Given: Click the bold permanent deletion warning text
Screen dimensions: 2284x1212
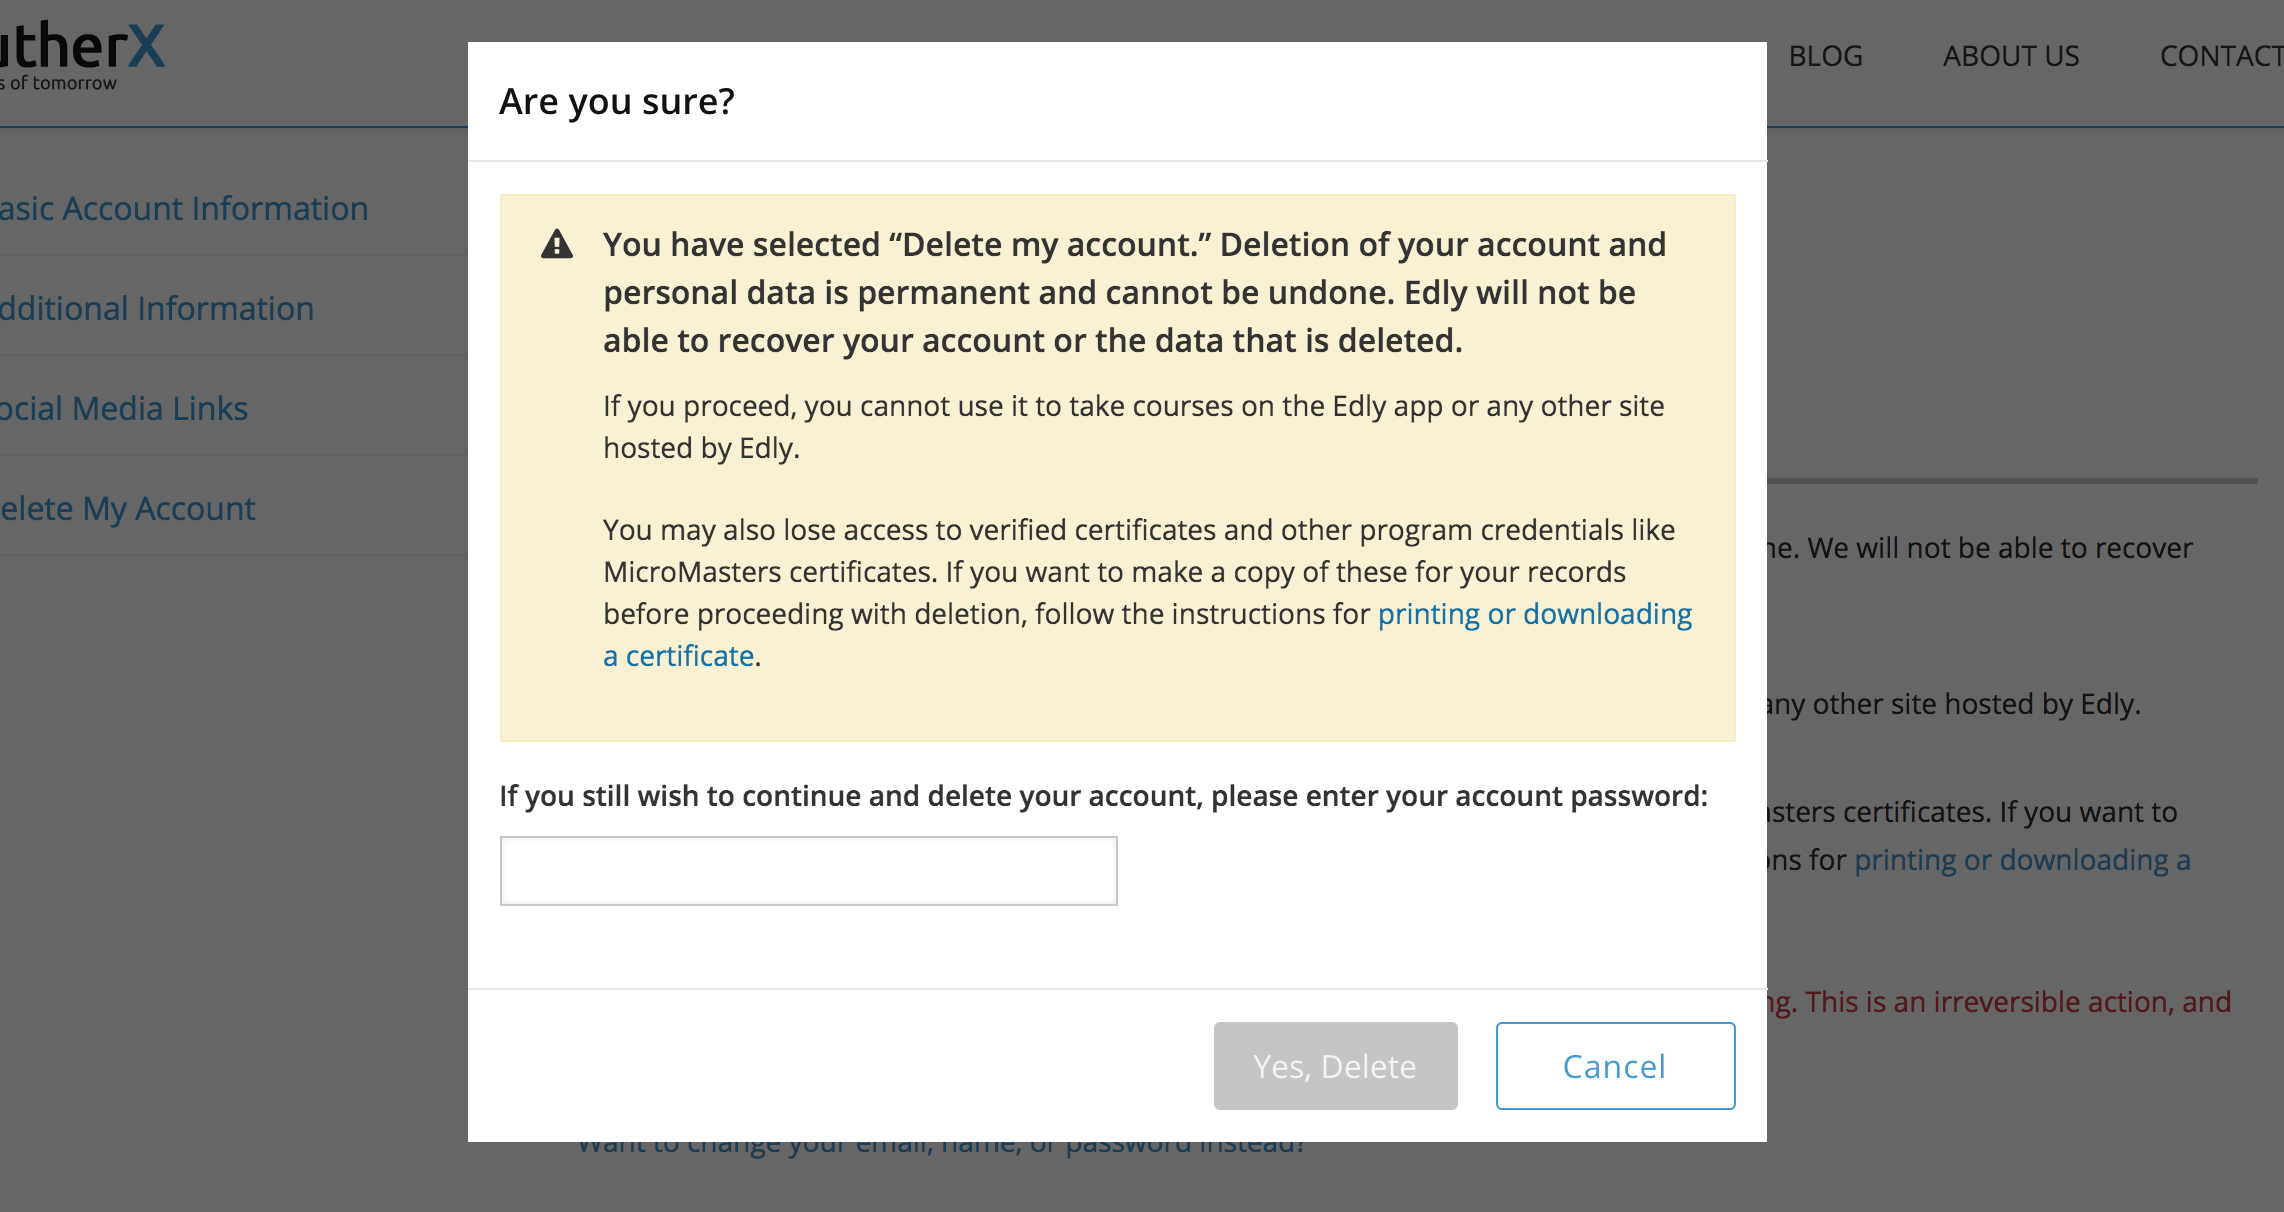Looking at the screenshot, I should (1135, 293).
